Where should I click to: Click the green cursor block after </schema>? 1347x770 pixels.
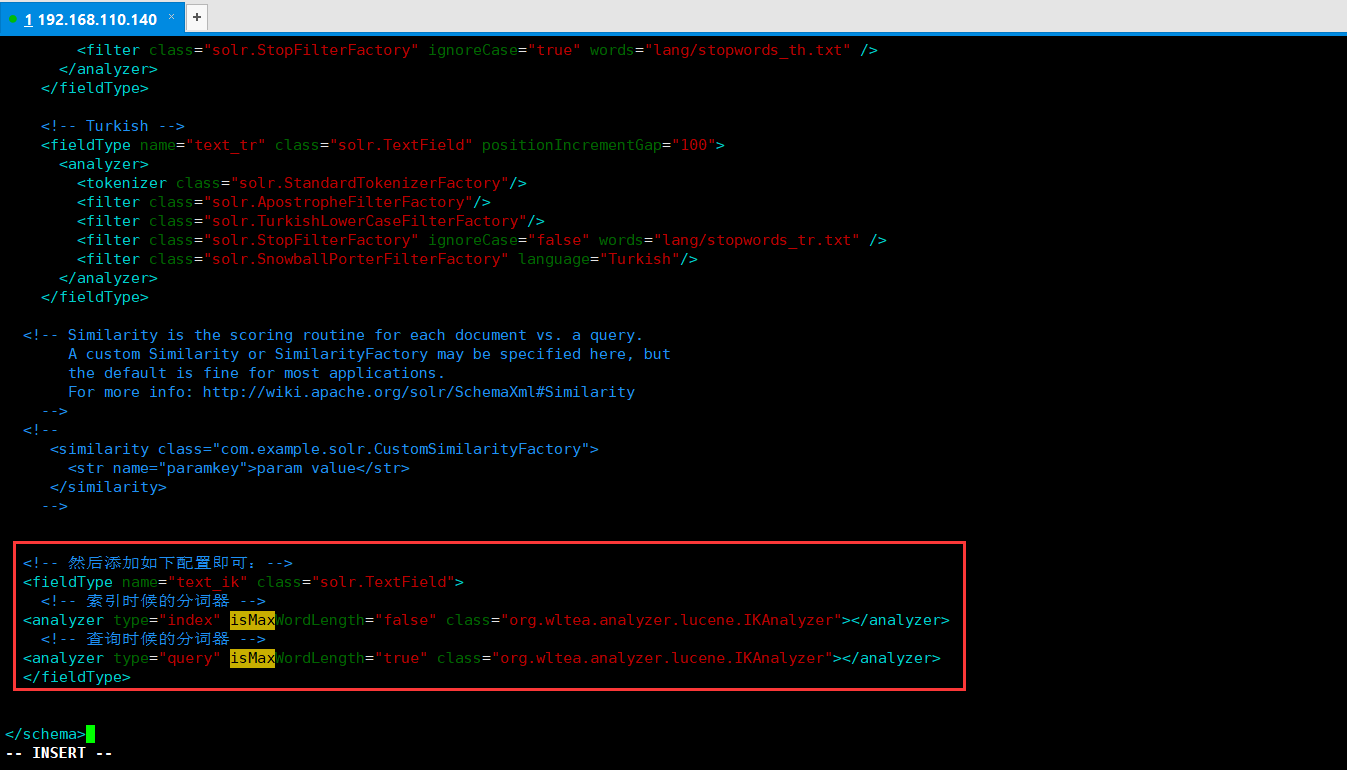click(x=90, y=734)
